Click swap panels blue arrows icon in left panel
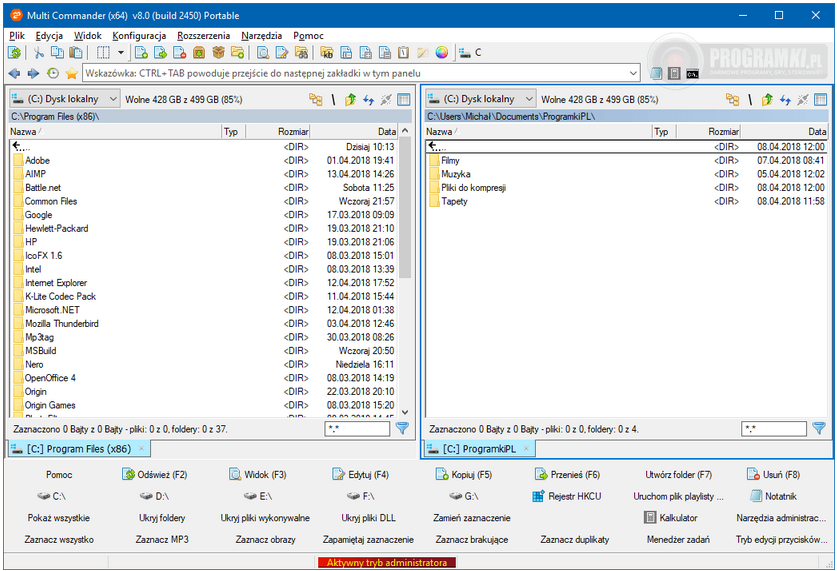Screen dimensions: 837x571 [x=368, y=99]
